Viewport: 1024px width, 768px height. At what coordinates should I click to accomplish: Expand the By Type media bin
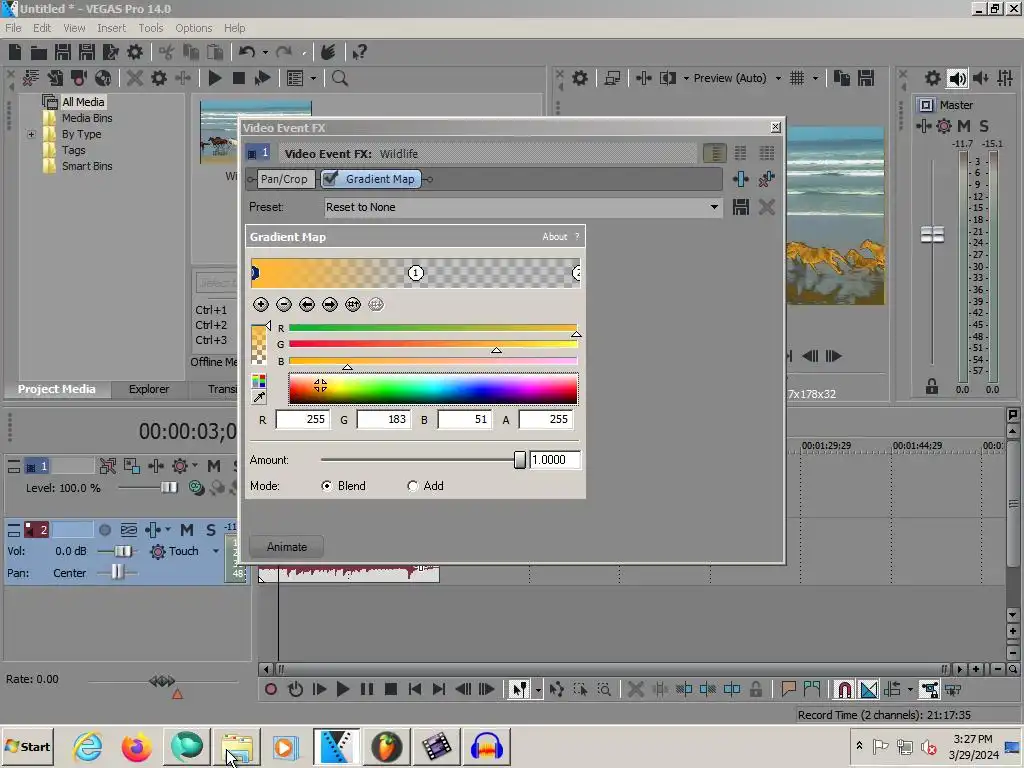click(31, 135)
